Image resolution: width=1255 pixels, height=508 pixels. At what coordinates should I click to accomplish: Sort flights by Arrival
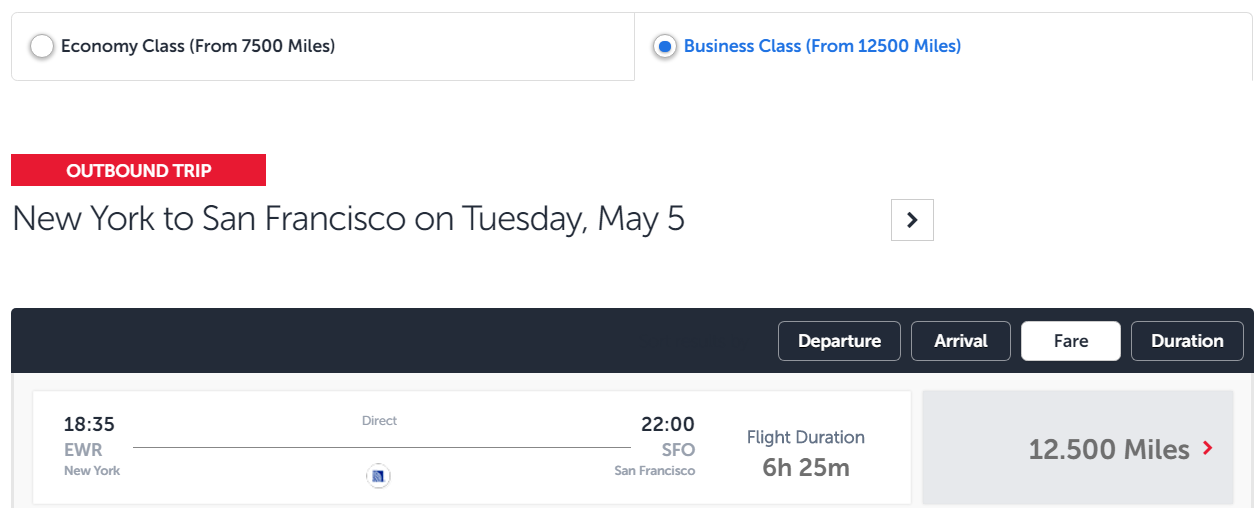pos(961,341)
